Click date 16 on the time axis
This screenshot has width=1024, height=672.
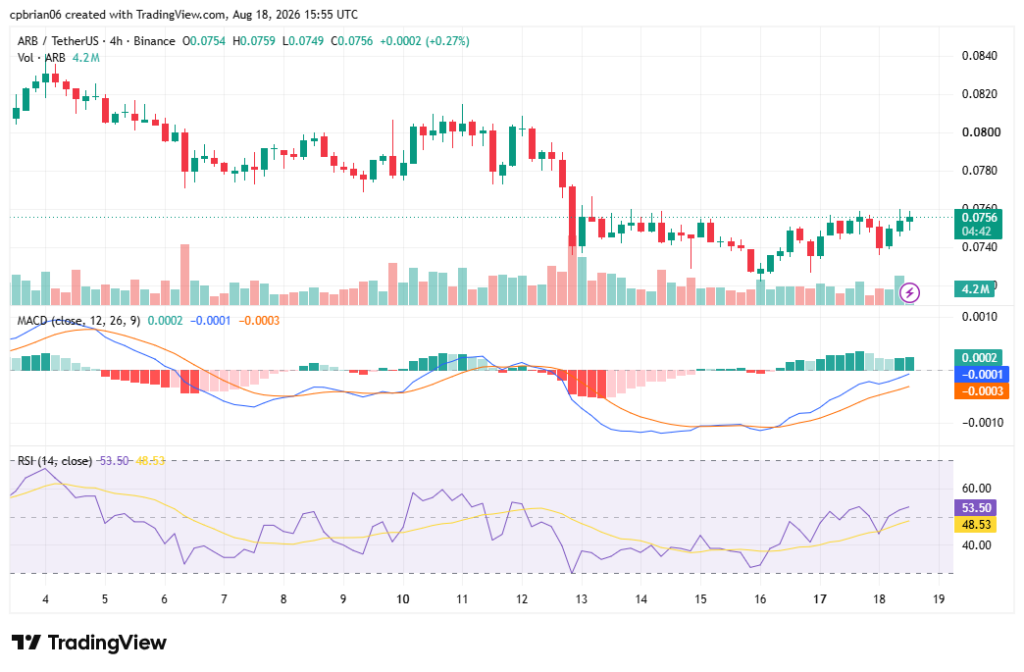[760, 600]
